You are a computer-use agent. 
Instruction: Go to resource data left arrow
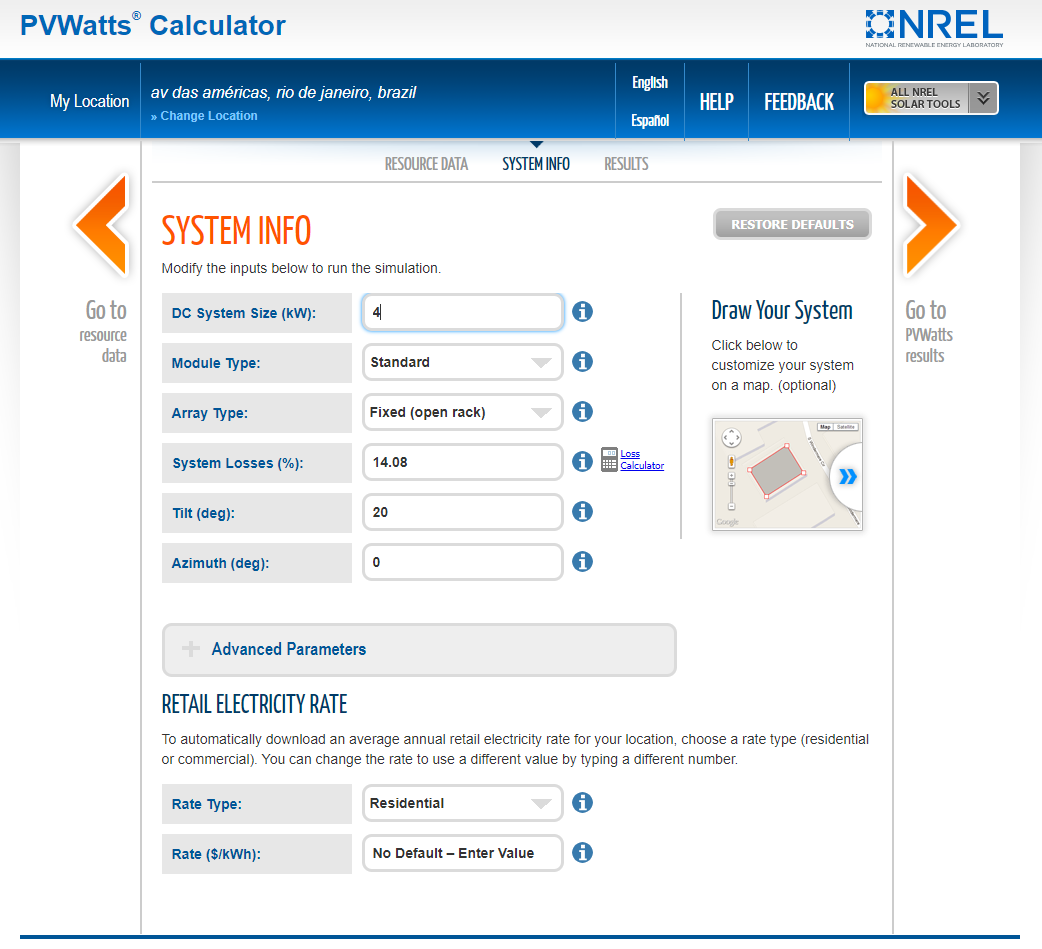(102, 225)
